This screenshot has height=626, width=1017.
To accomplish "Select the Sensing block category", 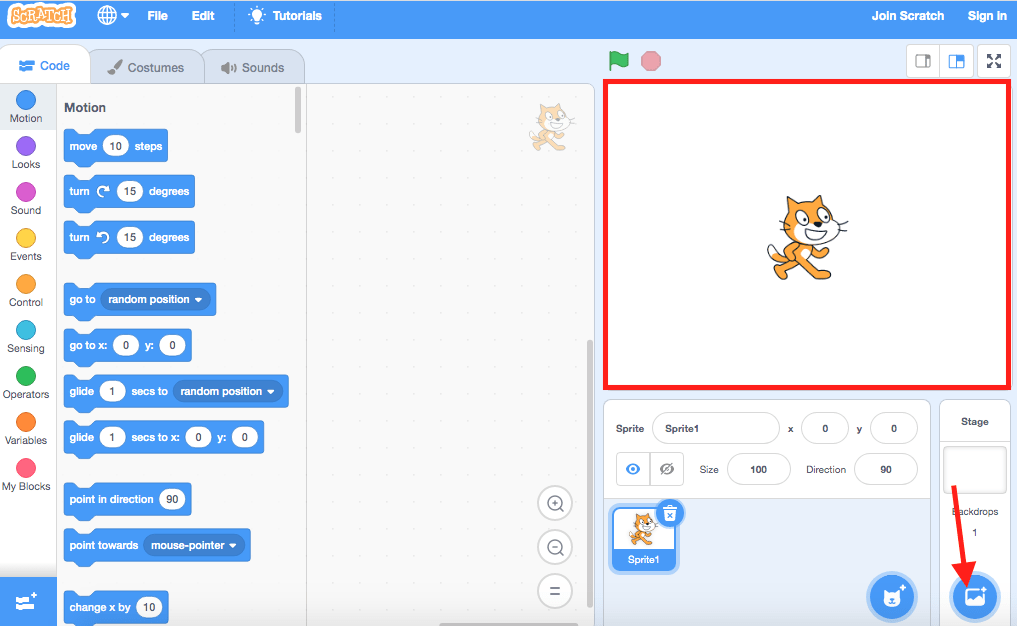I will click(x=26, y=337).
